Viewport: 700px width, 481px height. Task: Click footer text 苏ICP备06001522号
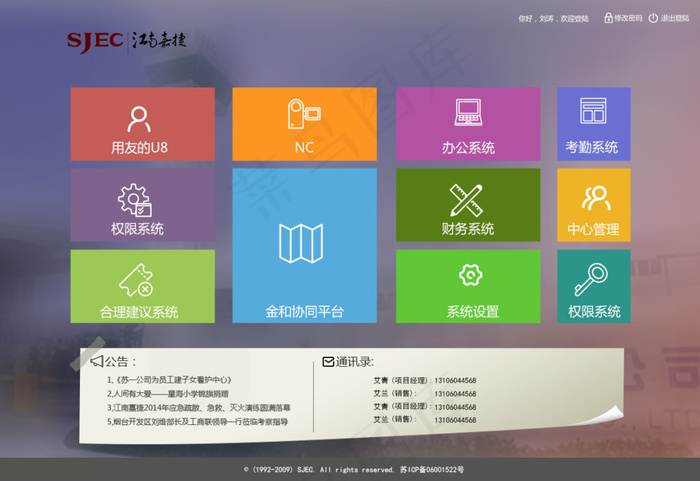pos(432,469)
